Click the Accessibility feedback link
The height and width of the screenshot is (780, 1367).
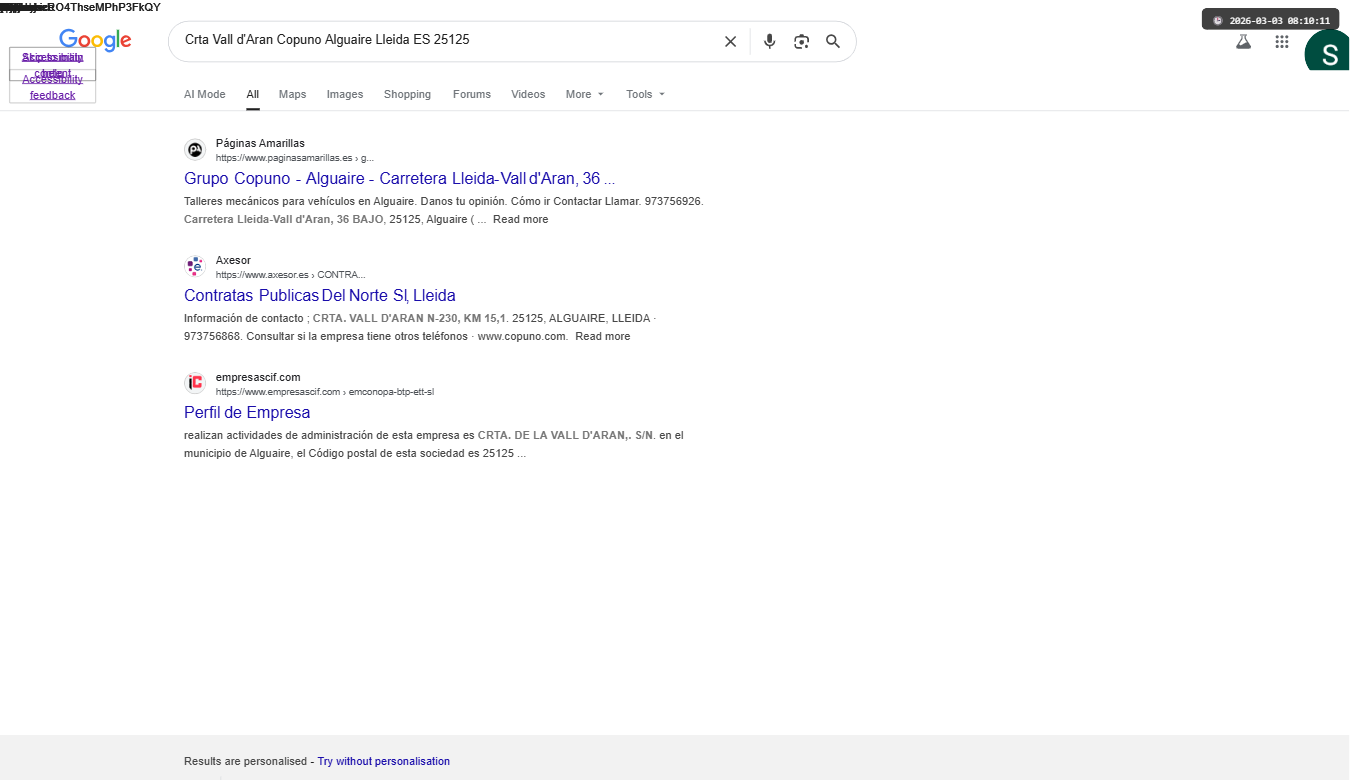[52, 87]
